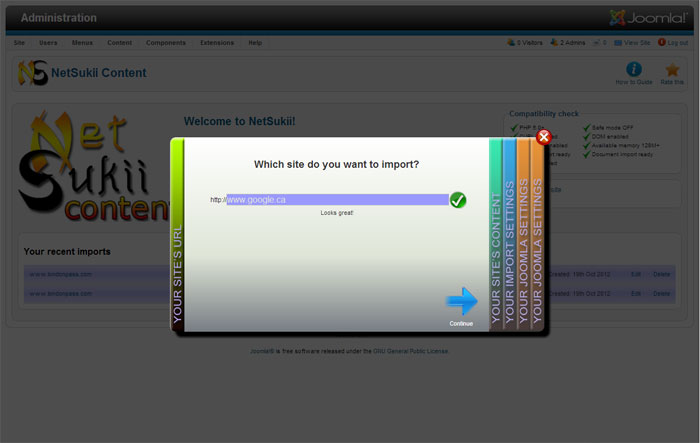Click the Safe mode OFF check item
The height and width of the screenshot is (443, 700).
pyautogui.click(x=608, y=128)
